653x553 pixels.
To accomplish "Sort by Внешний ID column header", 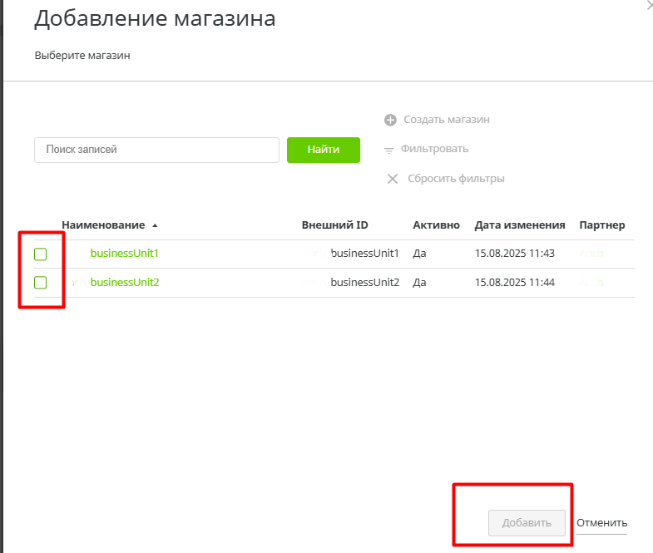I will (x=333, y=225).
